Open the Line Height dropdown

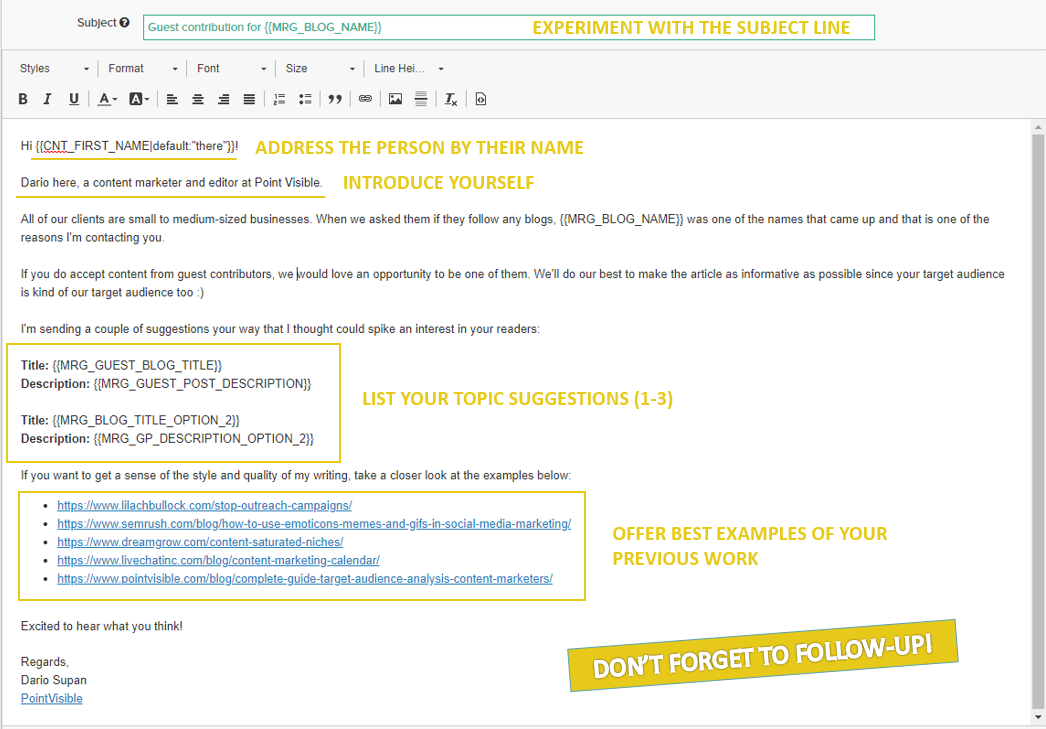[x=408, y=69]
